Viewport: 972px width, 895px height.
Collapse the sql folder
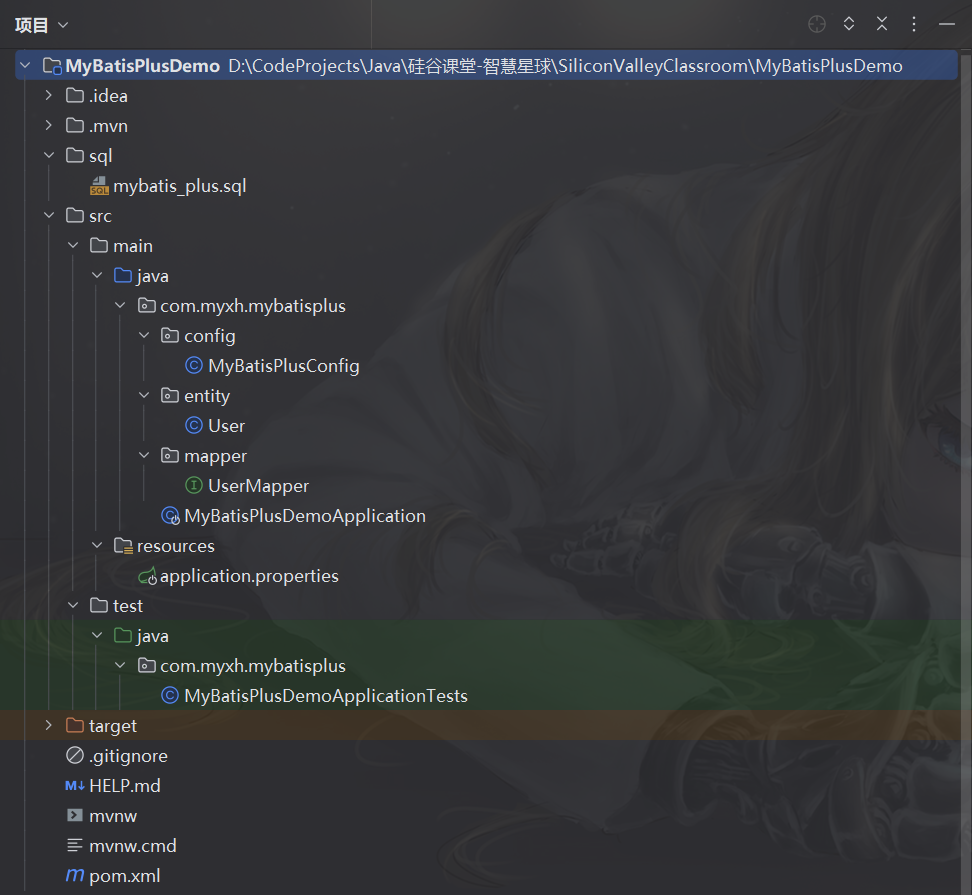tap(49, 155)
